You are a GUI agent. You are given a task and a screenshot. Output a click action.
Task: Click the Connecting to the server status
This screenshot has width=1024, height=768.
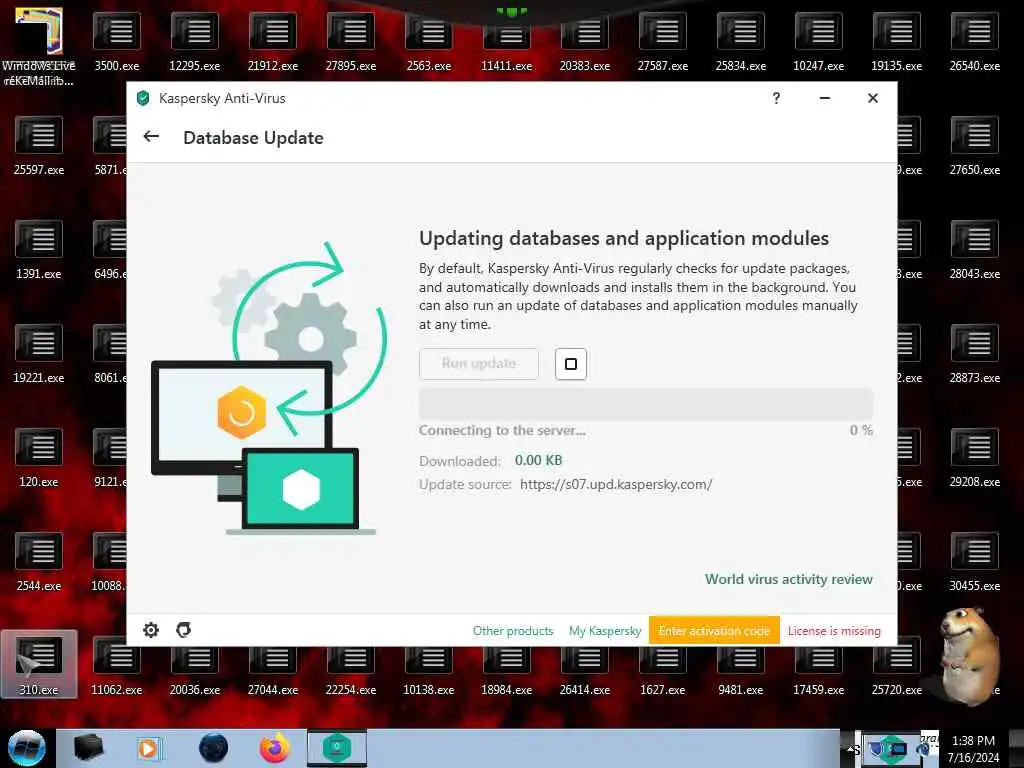coord(502,430)
